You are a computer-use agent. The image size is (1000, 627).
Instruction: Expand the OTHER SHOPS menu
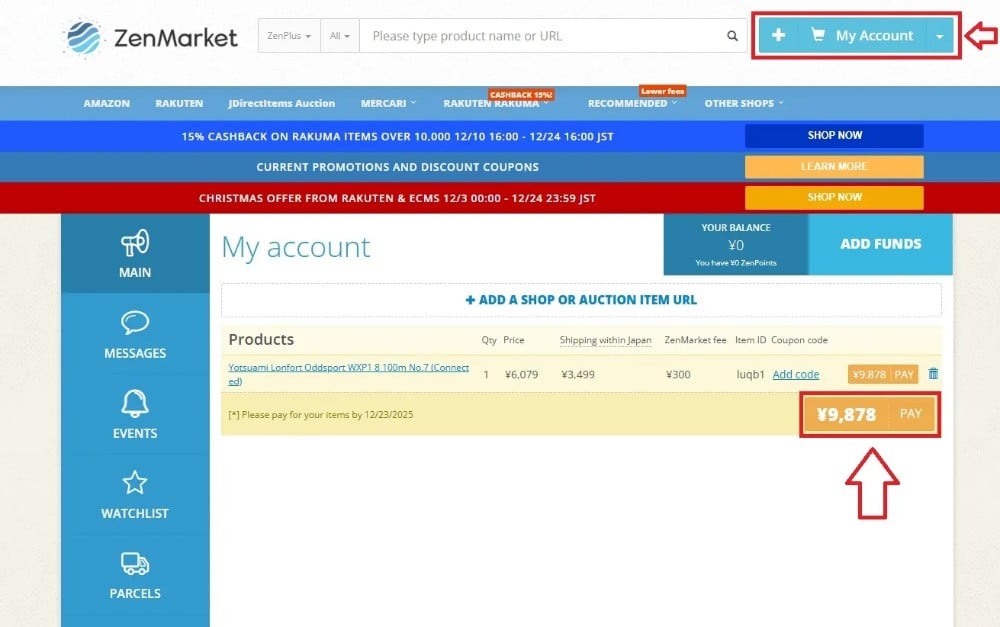click(x=744, y=103)
